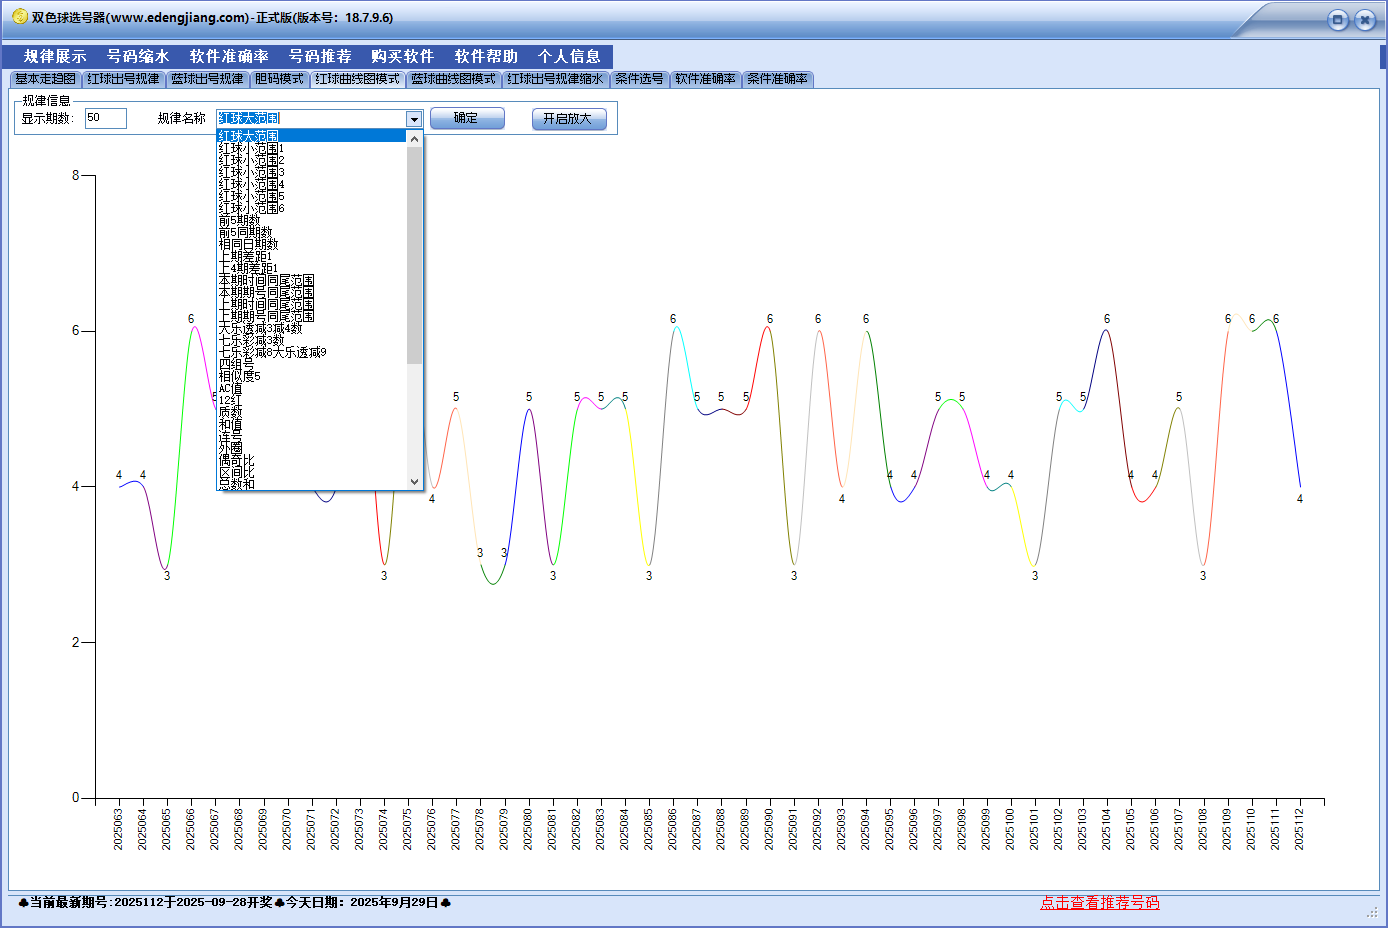Viewport: 1388px width, 928px height.
Task: Click the restore window icon in title bar
Action: (x=1338, y=20)
